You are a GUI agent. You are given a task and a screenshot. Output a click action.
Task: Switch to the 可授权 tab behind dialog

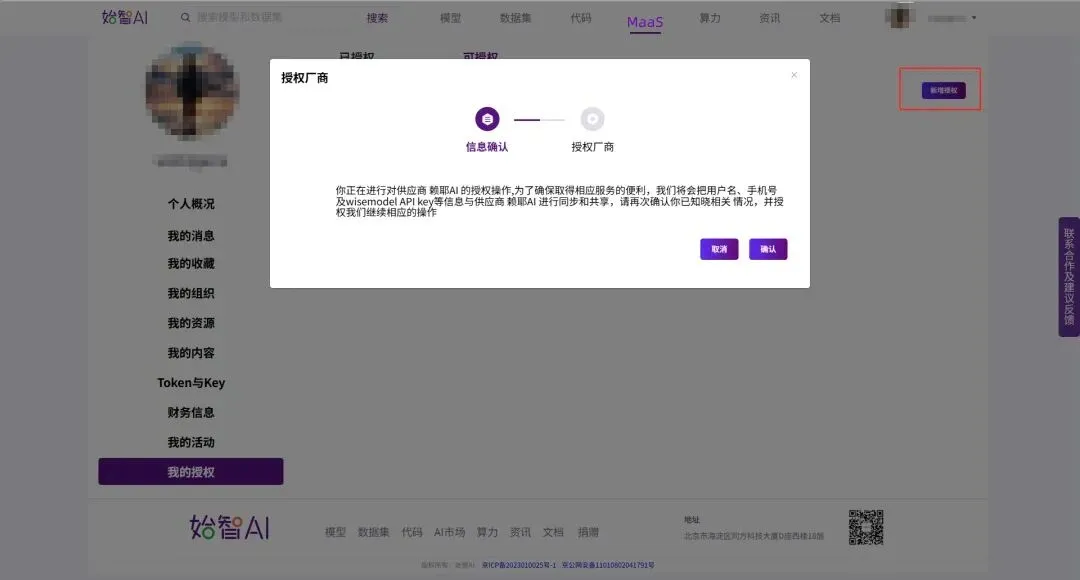coord(480,55)
